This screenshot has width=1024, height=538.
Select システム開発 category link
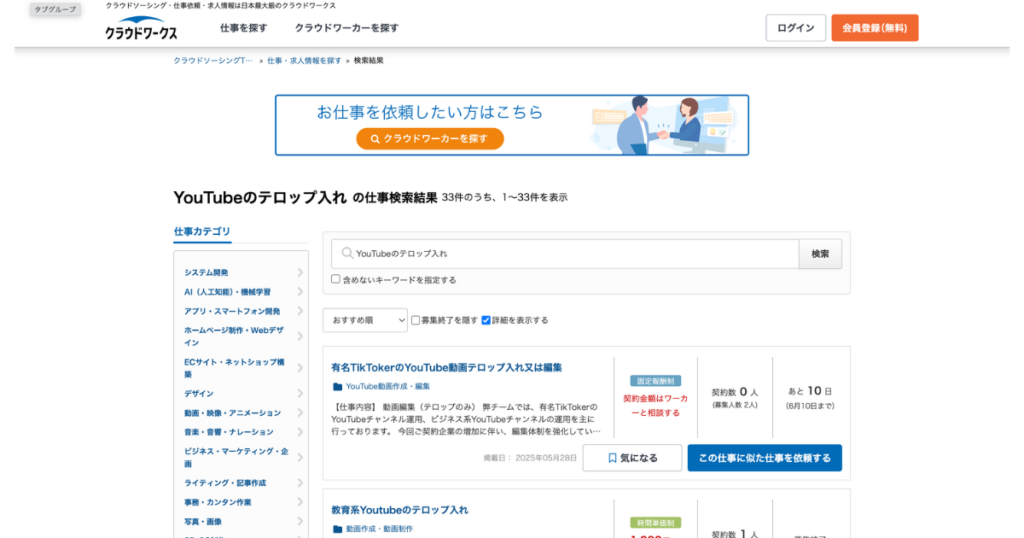(x=206, y=272)
